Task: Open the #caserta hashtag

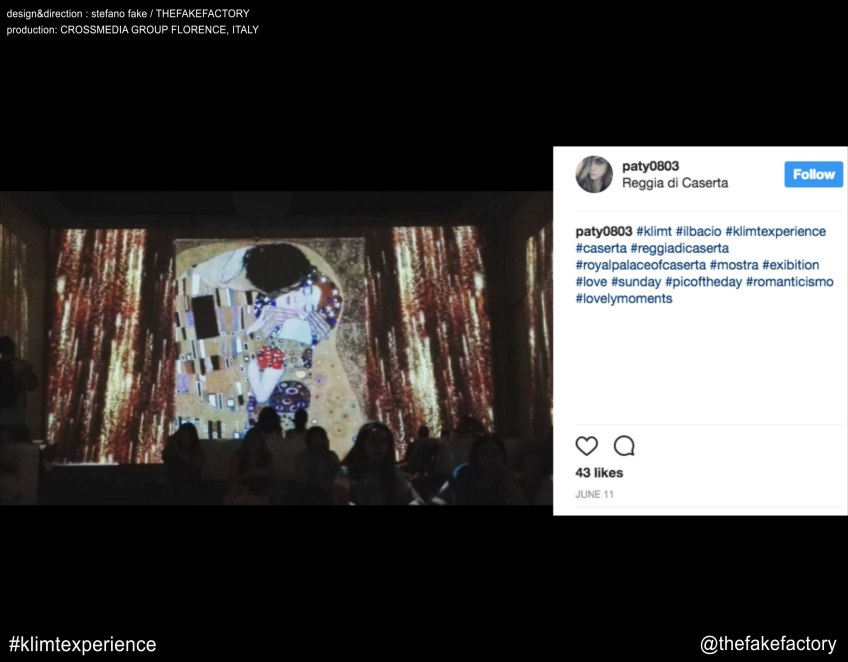Action: (601, 248)
